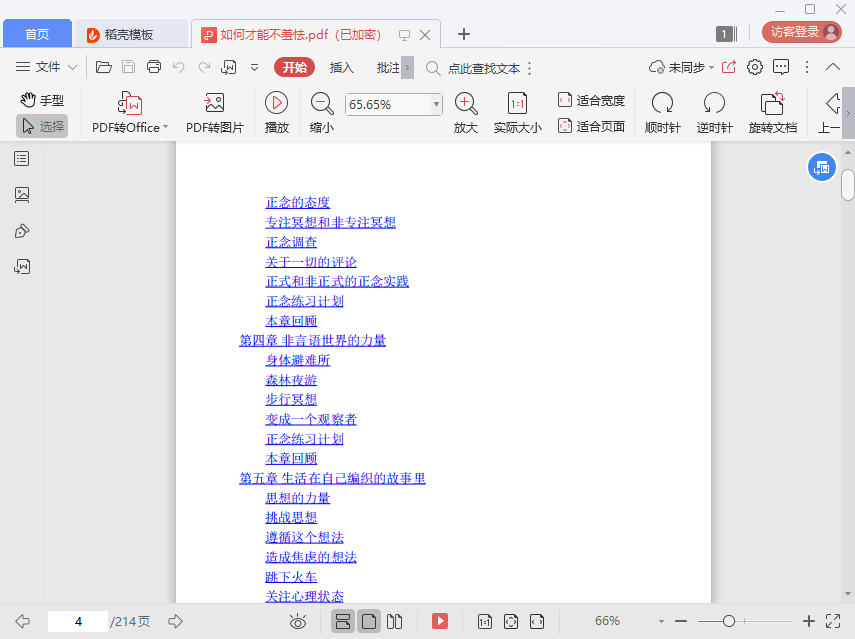Open file folder icon in toolbar
Viewport: 855px width, 639px height.
pos(104,67)
